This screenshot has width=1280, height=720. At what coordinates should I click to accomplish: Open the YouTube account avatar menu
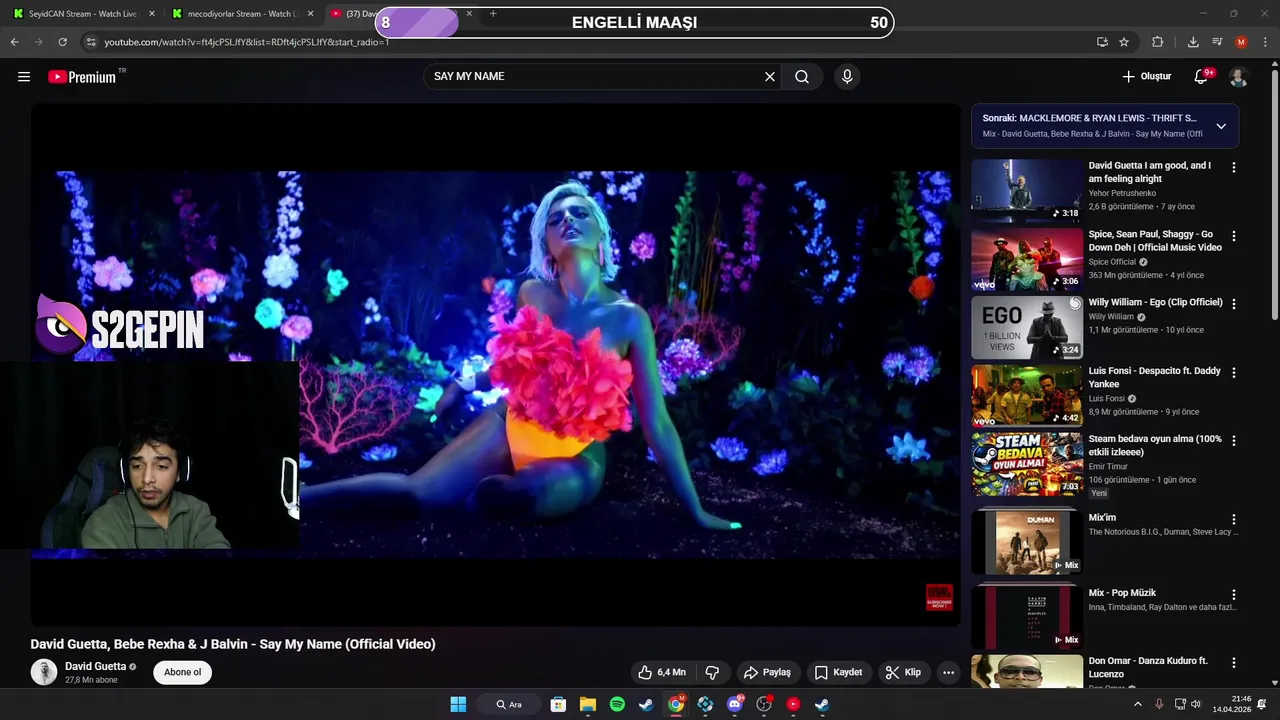coord(1238,77)
